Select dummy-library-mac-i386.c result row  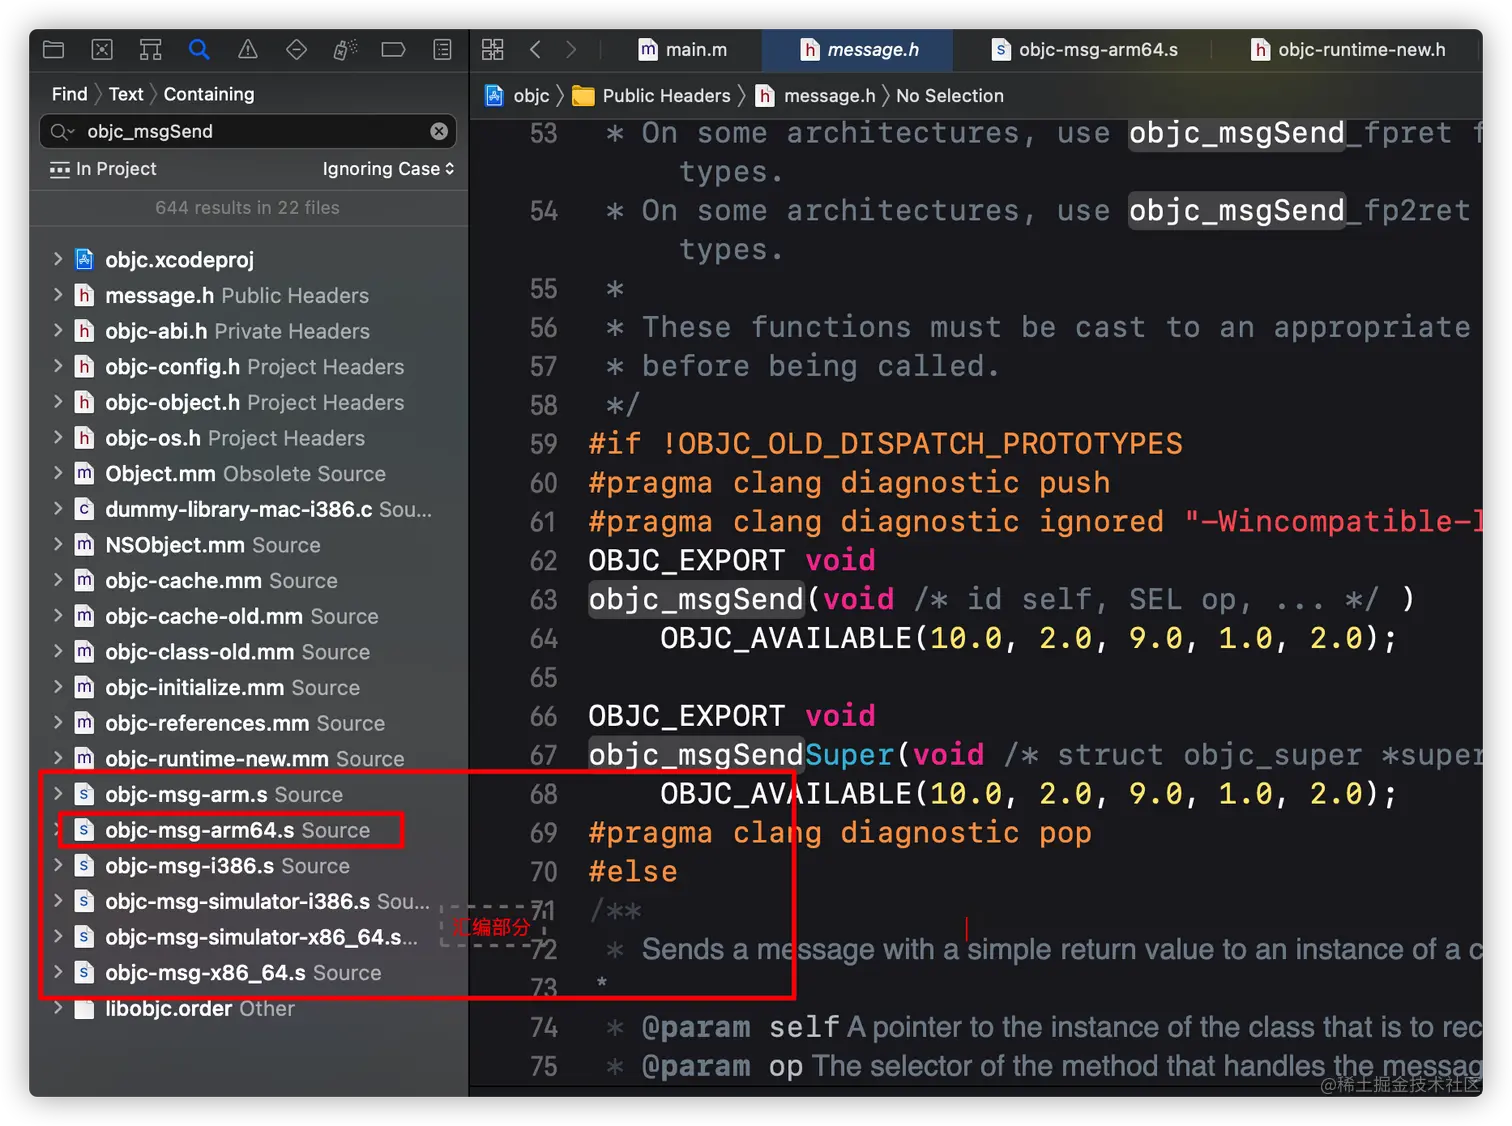click(x=249, y=509)
